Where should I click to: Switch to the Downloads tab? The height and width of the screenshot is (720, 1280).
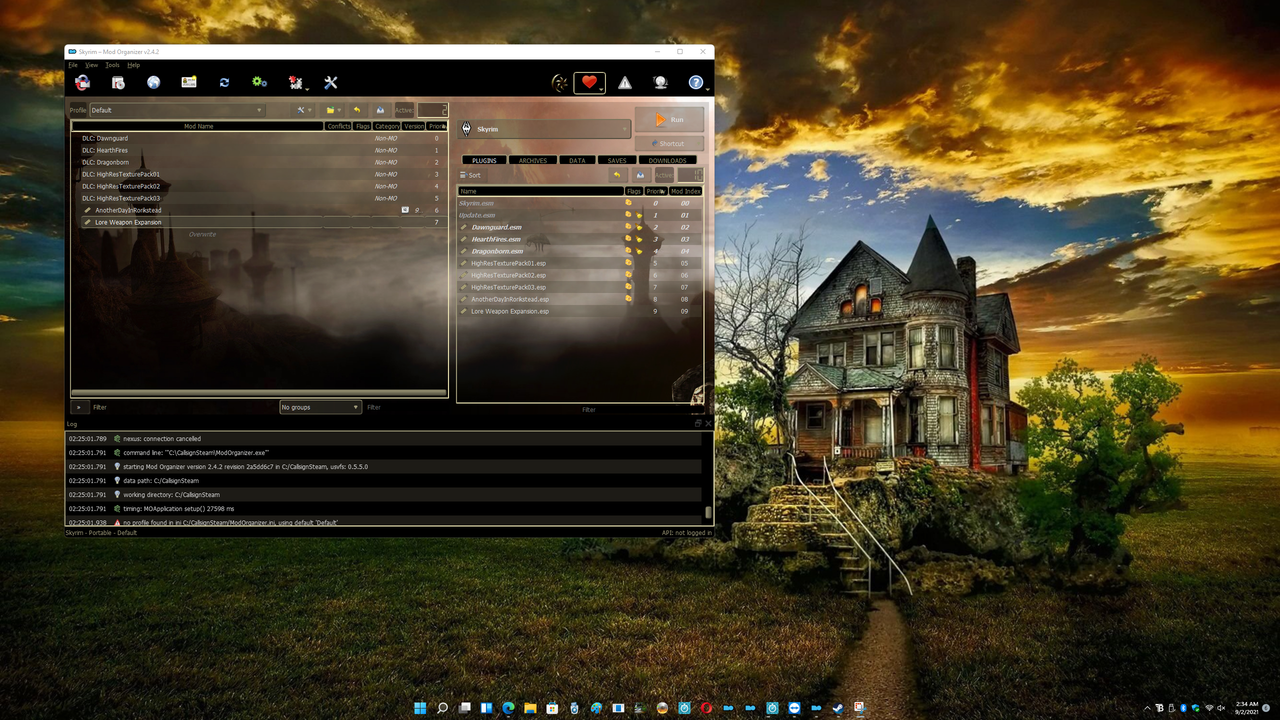coord(667,160)
